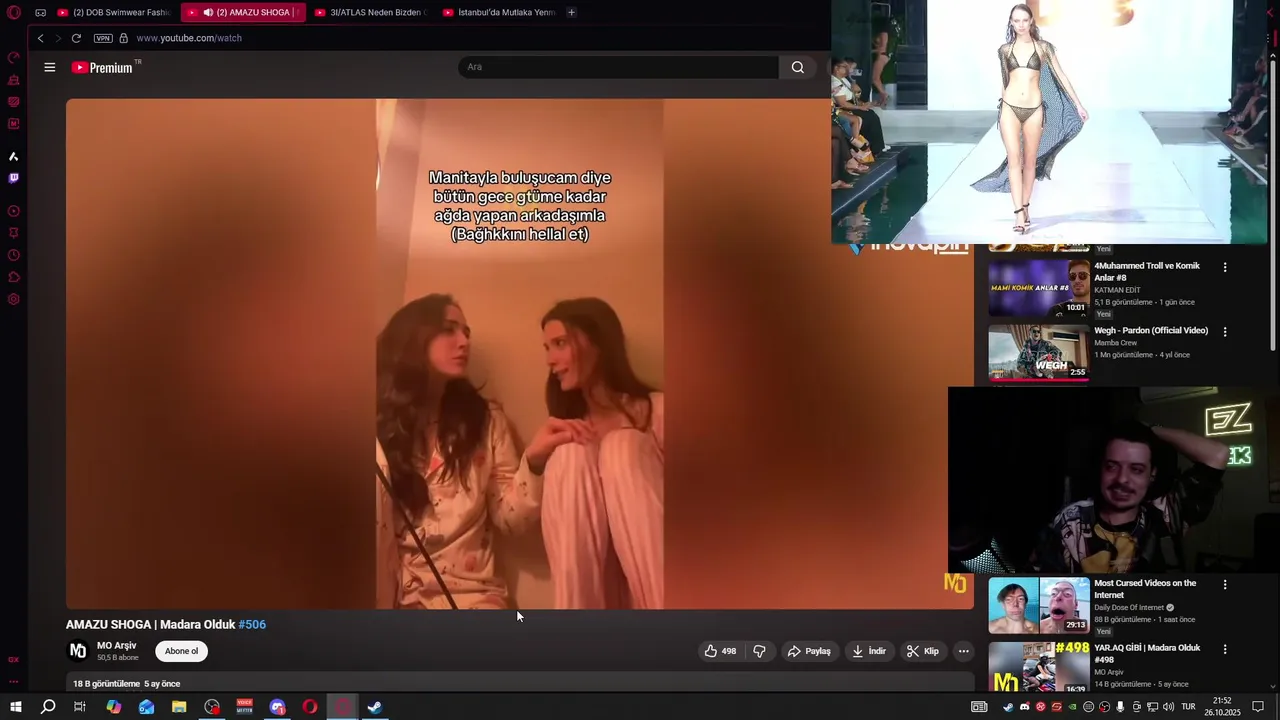This screenshot has width=1280, height=720.
Task: Select the AMAZU SHOGA tab
Action: pyautogui.click(x=243, y=13)
